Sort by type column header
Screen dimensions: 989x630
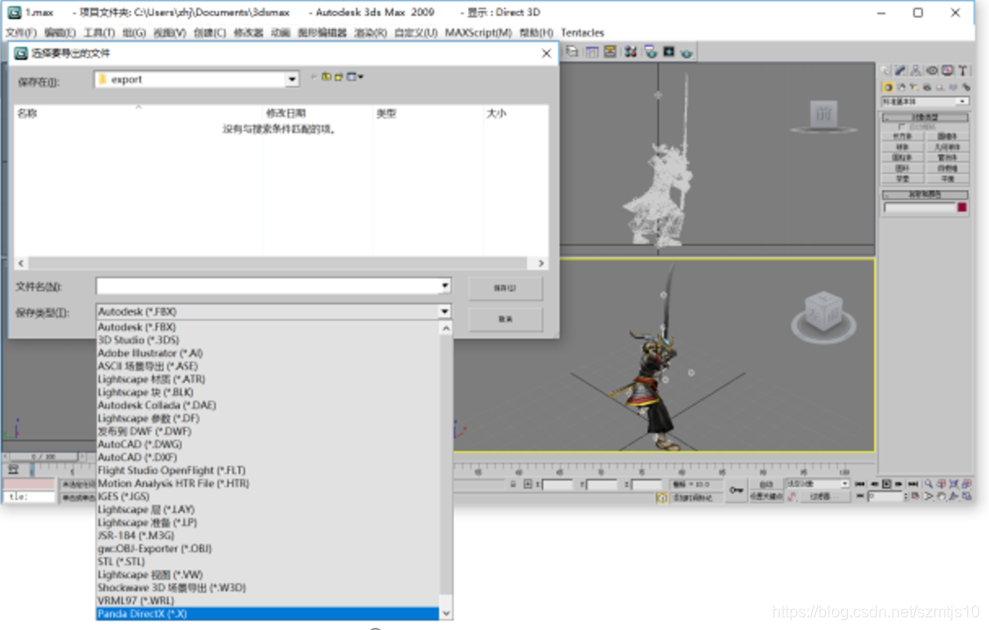click(x=428, y=114)
